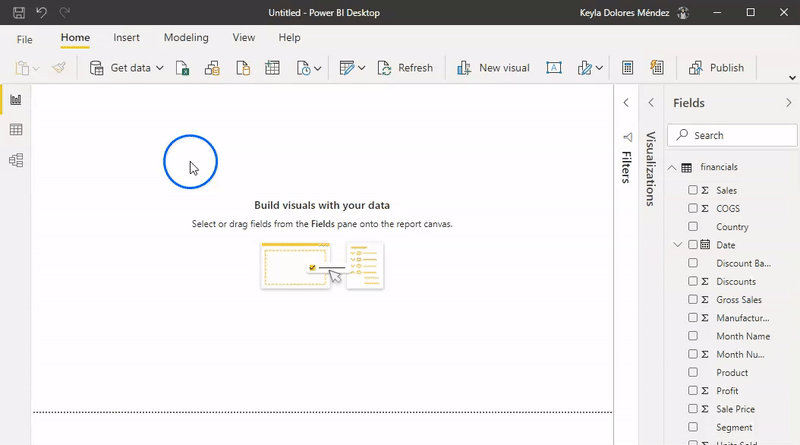This screenshot has height=445, width=800.
Task: Check the Discounts field checkbox
Action: coord(692,281)
